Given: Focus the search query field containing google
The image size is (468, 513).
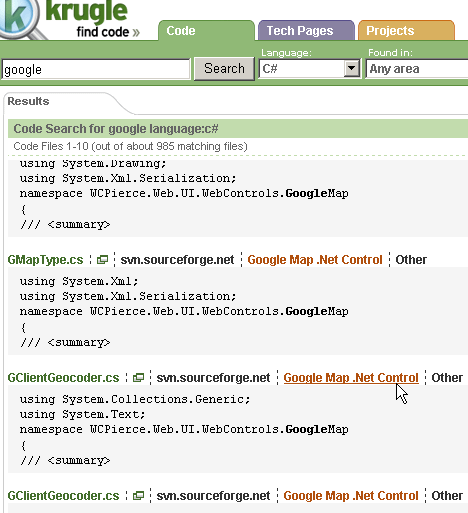Looking at the screenshot, I should [96, 69].
